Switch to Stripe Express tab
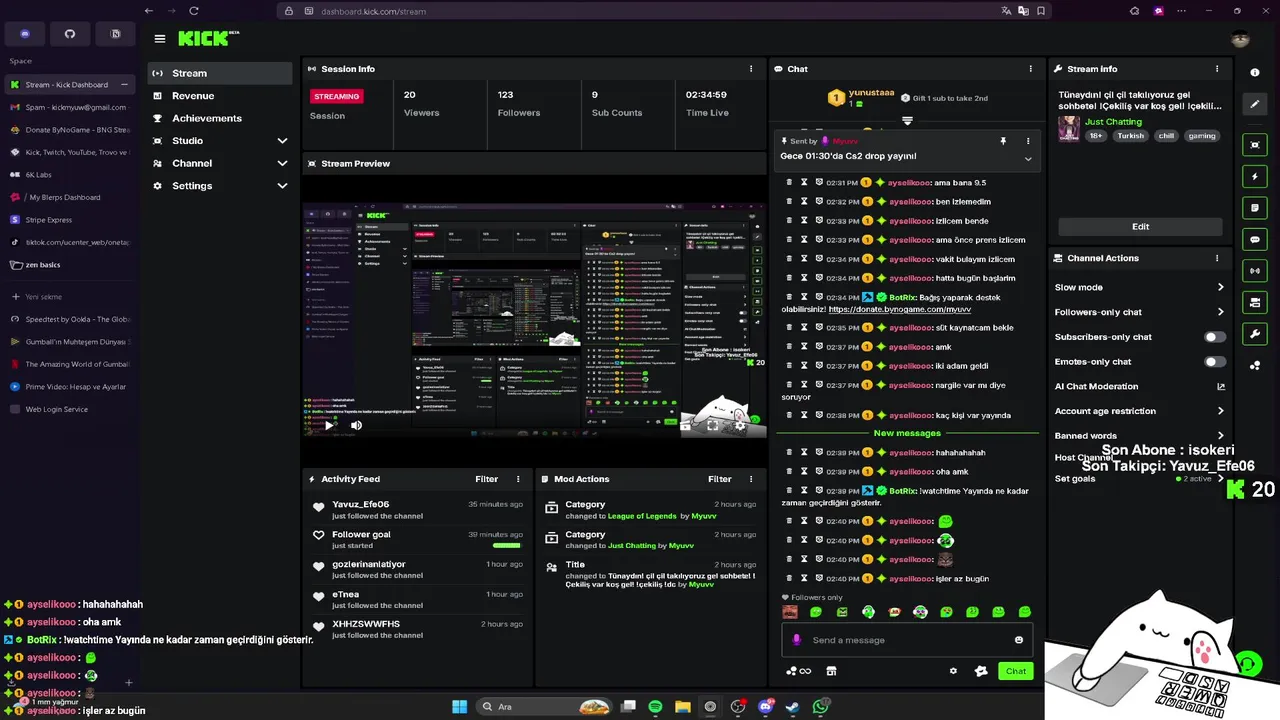Viewport: 1280px width, 720px height. pyautogui.click(x=70, y=220)
